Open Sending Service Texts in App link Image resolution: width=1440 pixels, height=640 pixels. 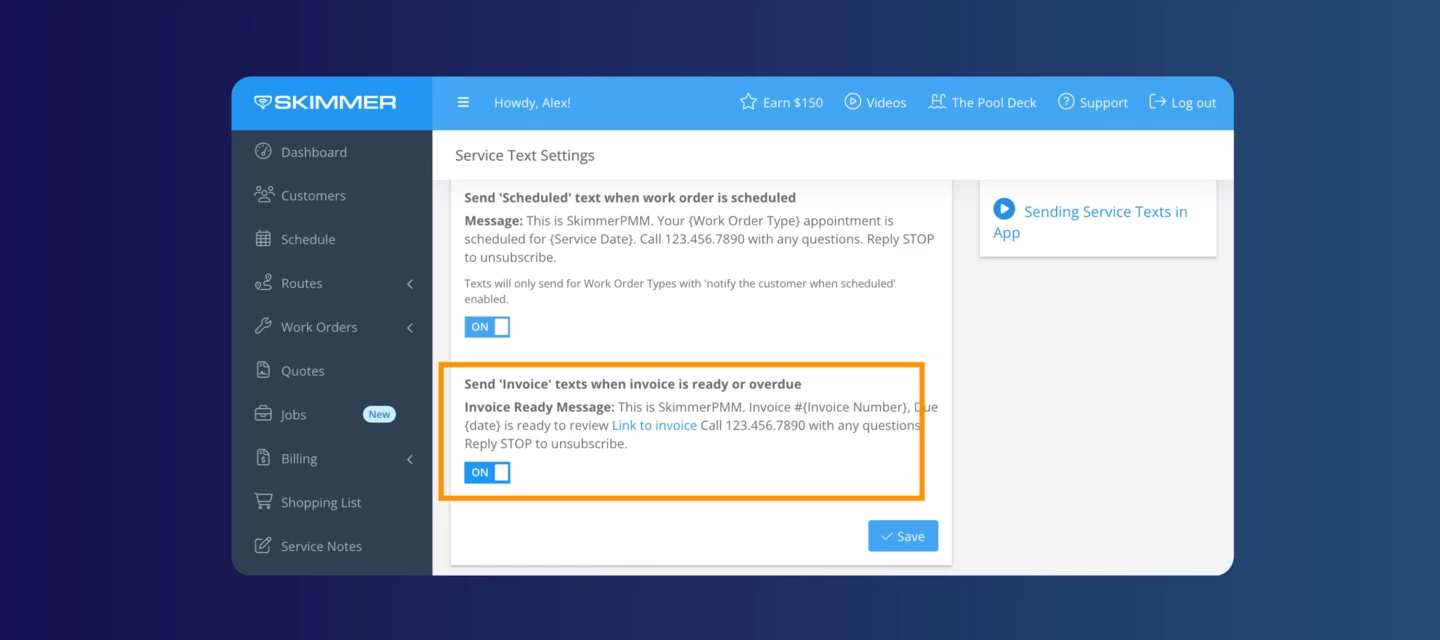(1090, 222)
